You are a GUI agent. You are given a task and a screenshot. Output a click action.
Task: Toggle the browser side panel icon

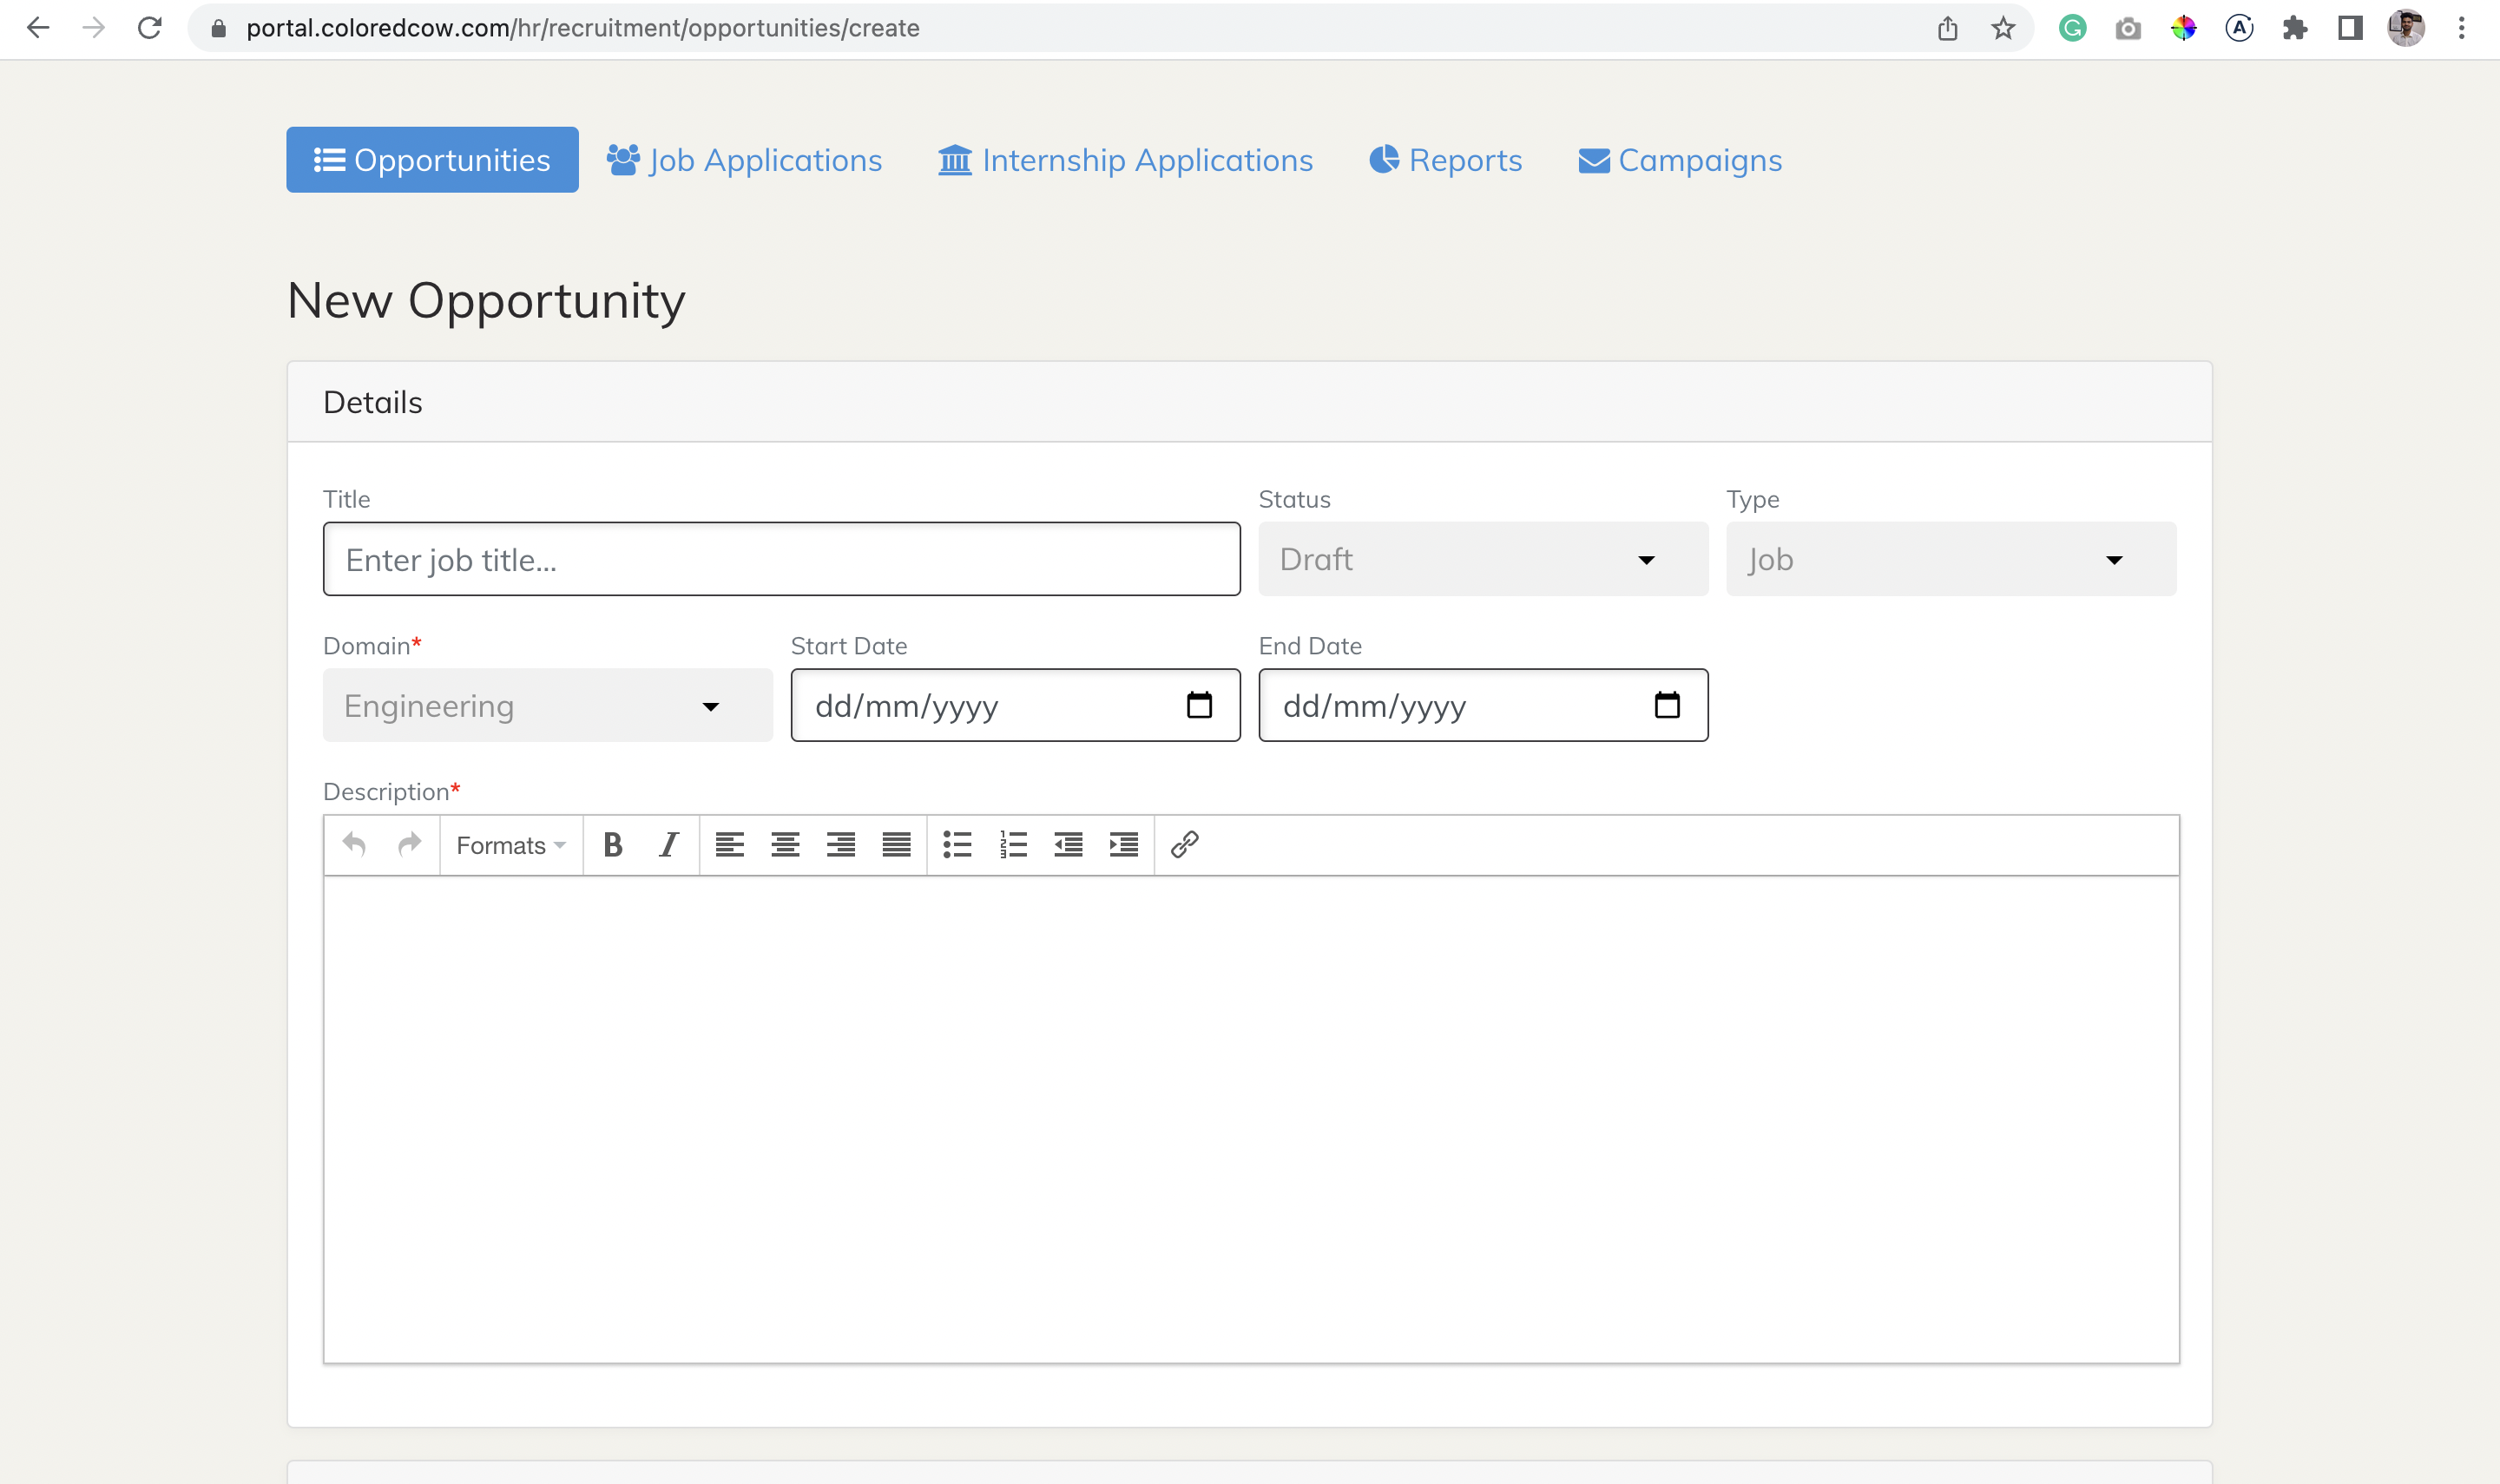coord(2350,28)
